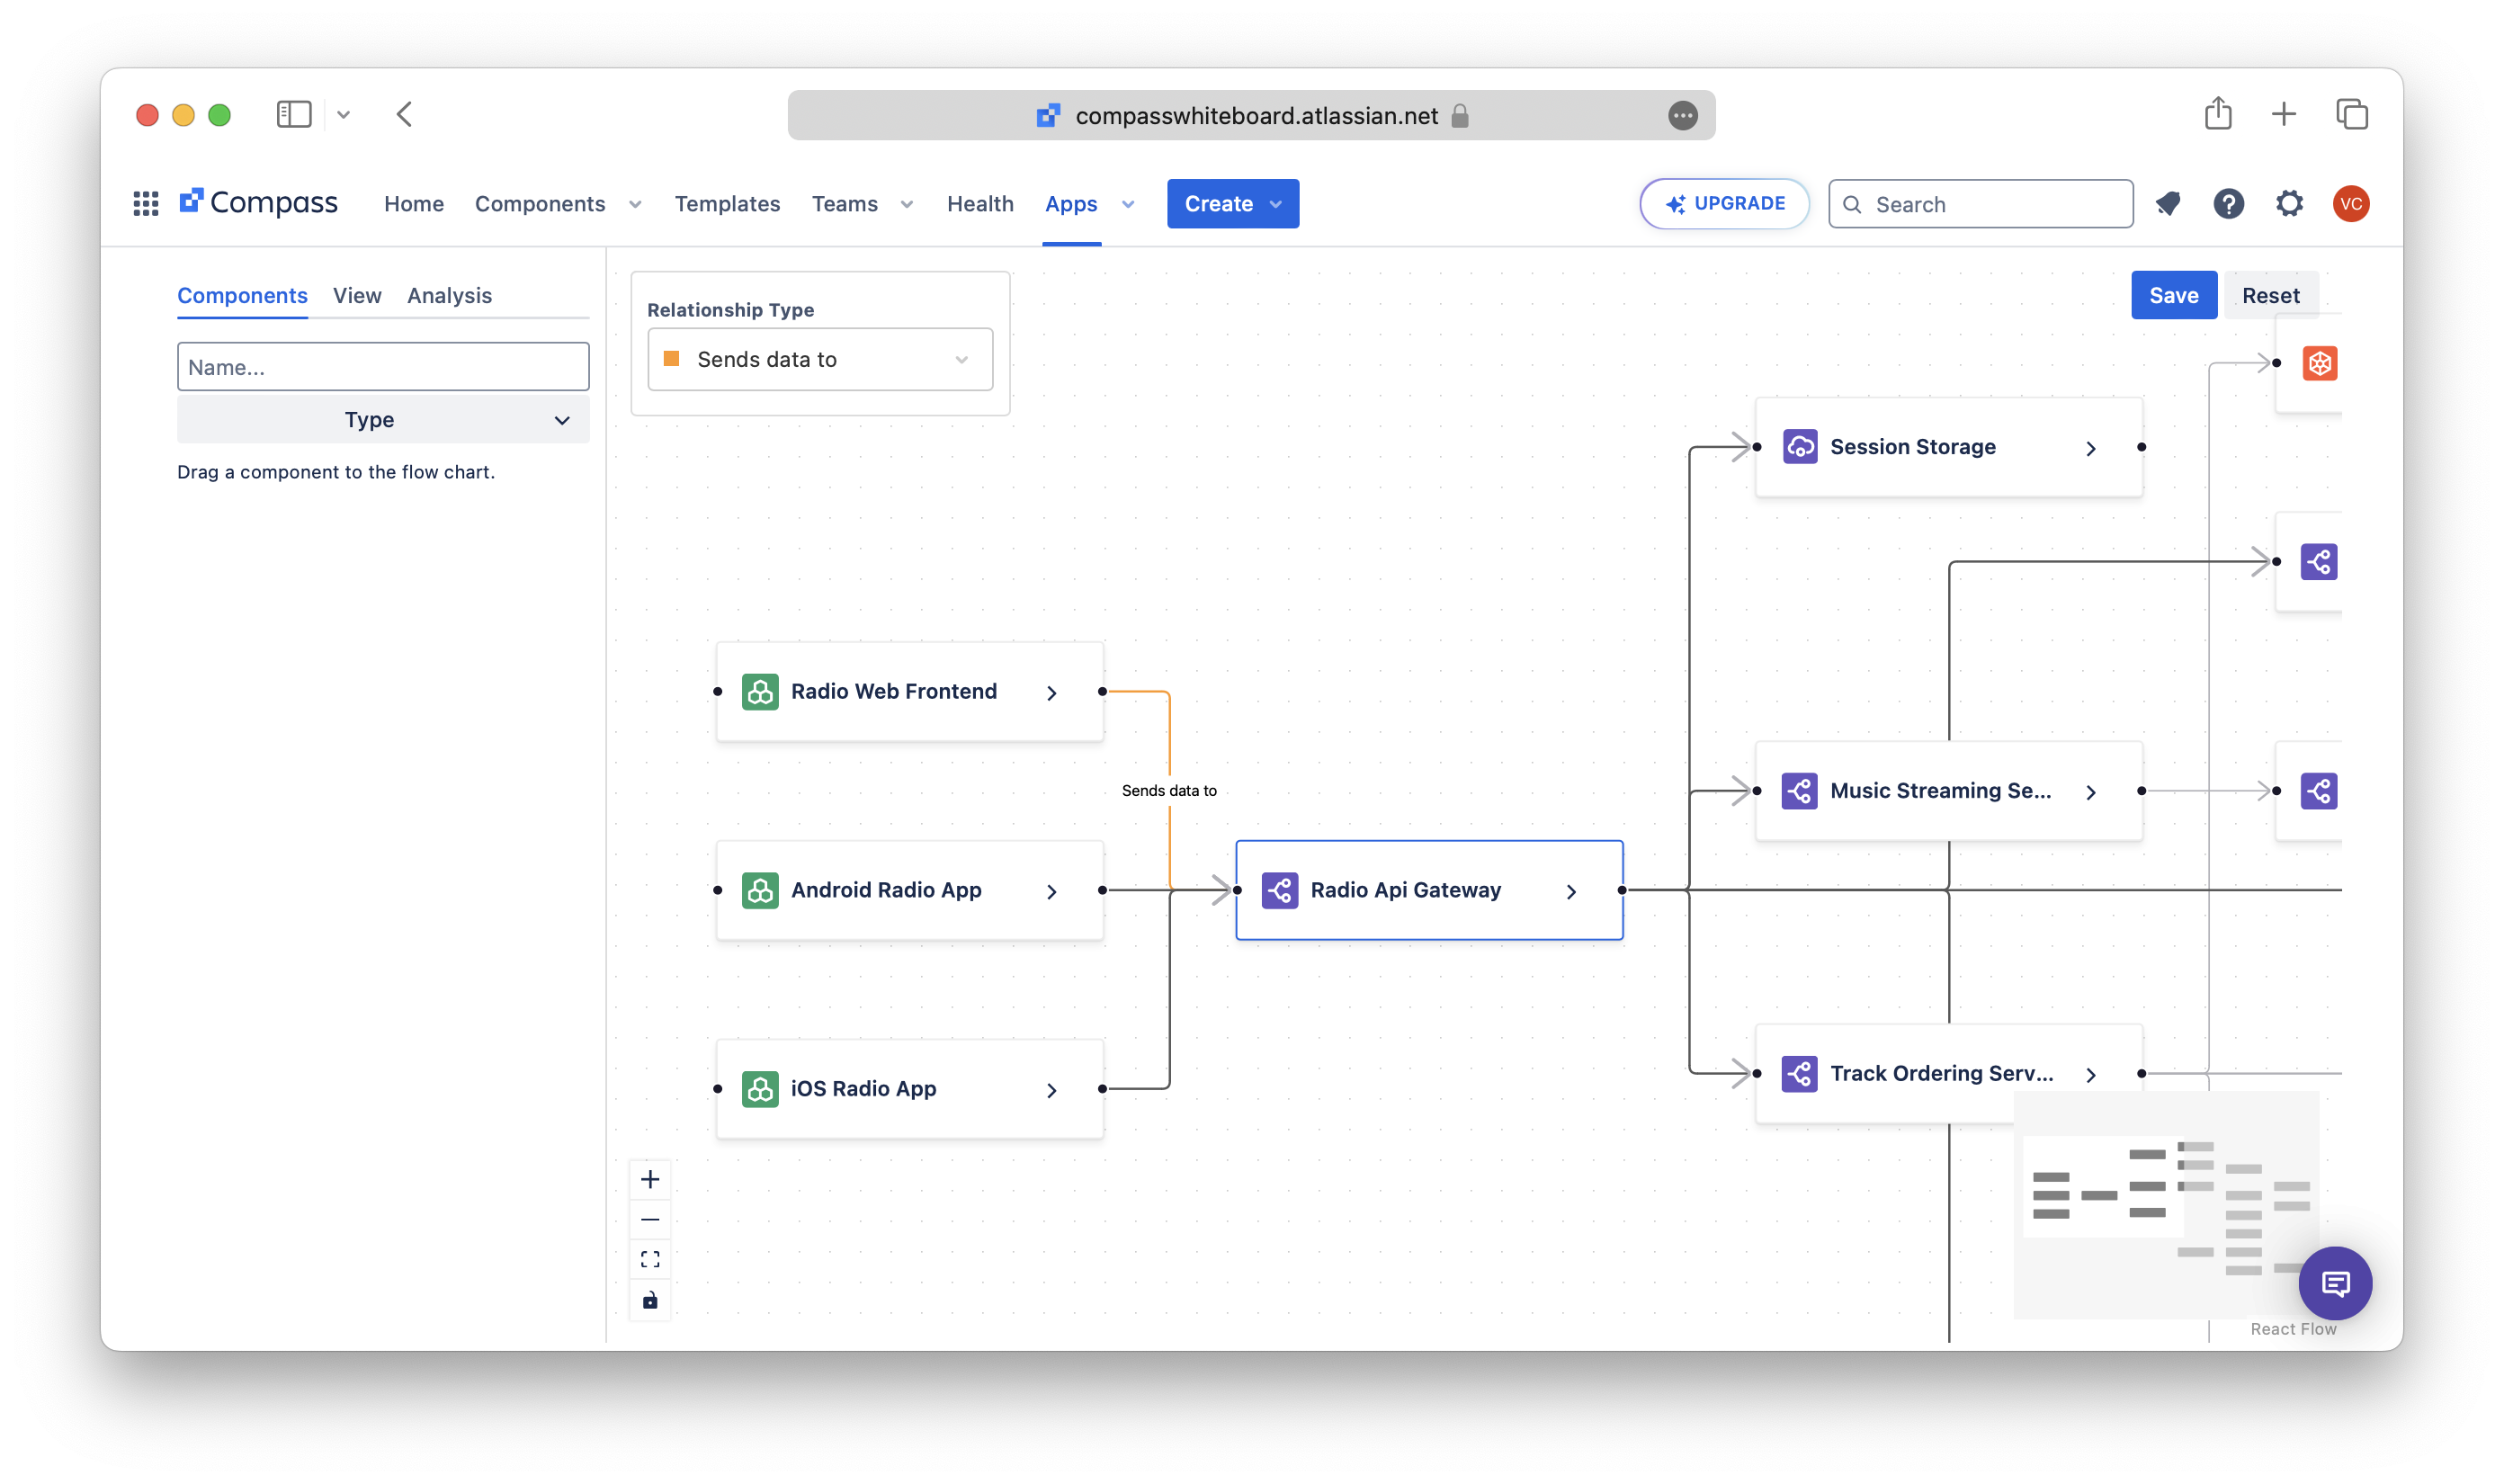
Task: Open the help question mark icon
Action: tap(2228, 204)
